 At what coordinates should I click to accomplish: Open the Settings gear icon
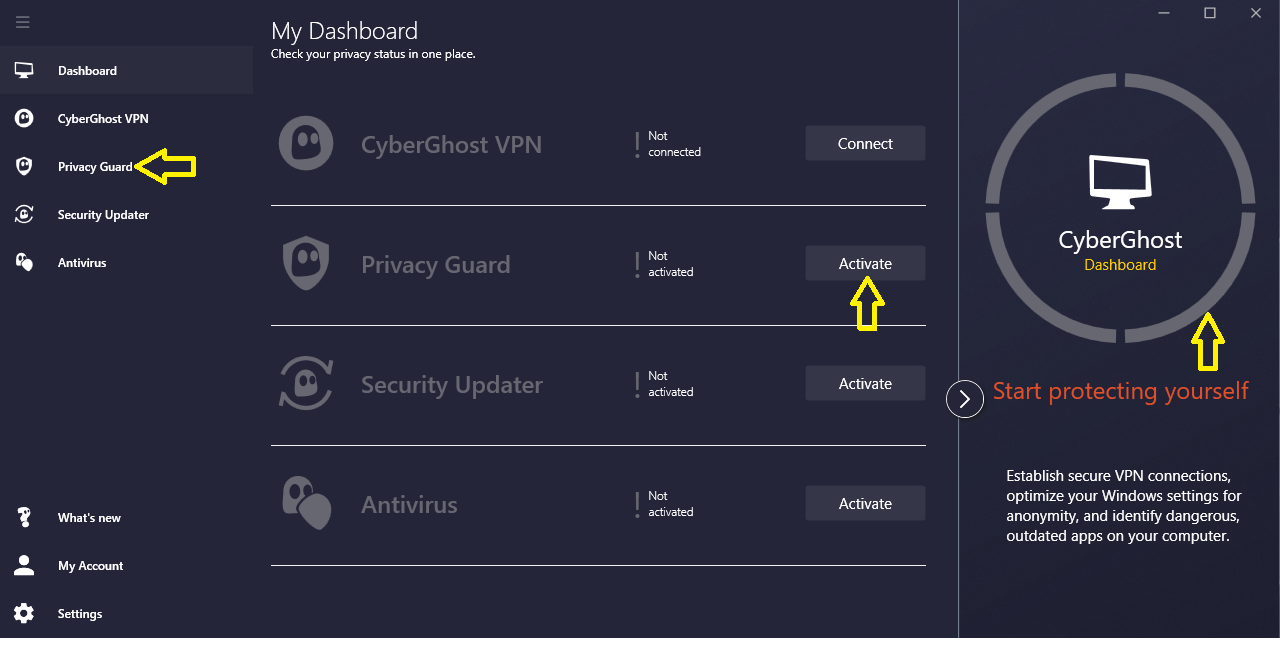point(24,614)
